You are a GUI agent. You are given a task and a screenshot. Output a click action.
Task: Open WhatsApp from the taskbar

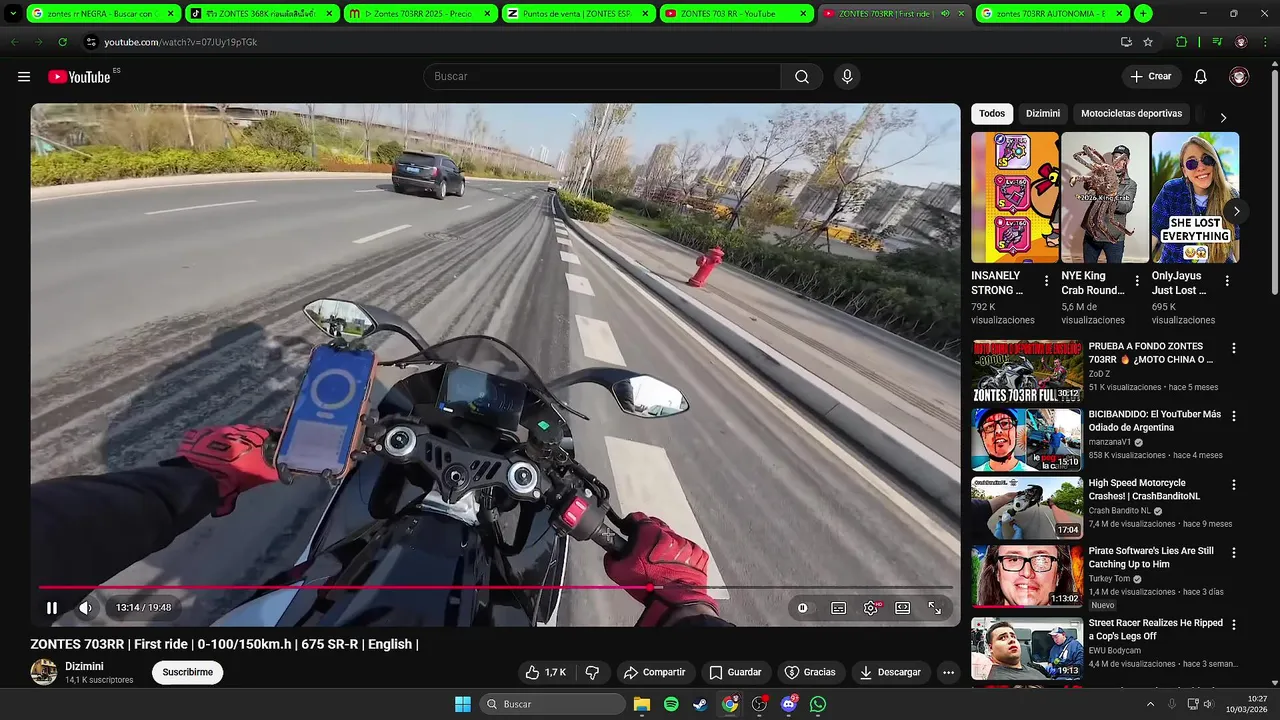click(x=818, y=704)
